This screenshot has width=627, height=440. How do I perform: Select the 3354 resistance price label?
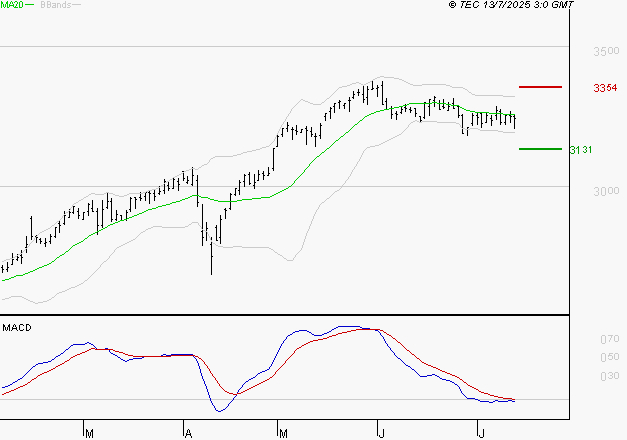coord(605,88)
